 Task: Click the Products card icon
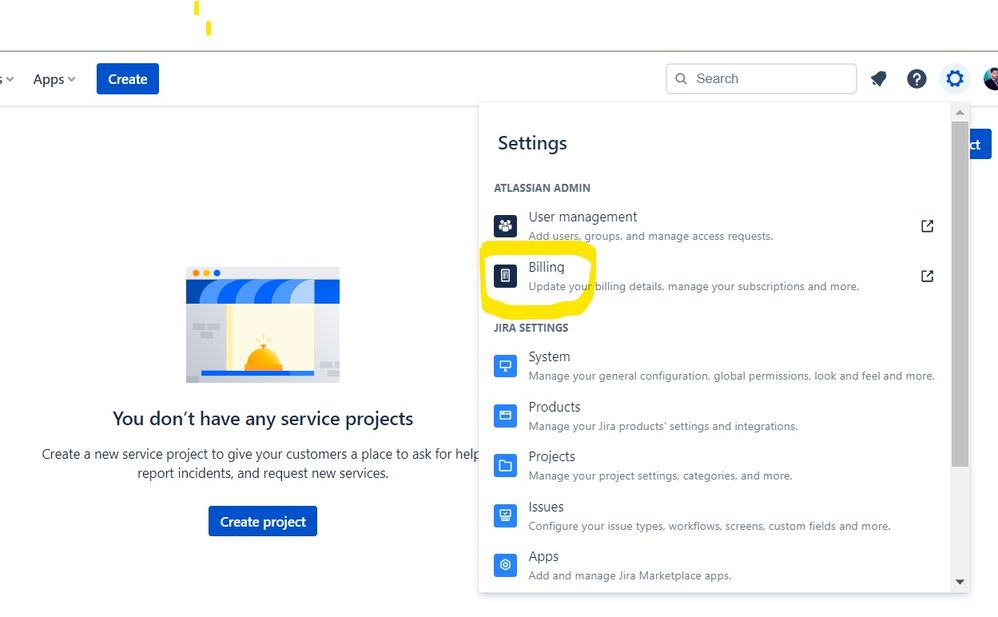click(x=505, y=415)
